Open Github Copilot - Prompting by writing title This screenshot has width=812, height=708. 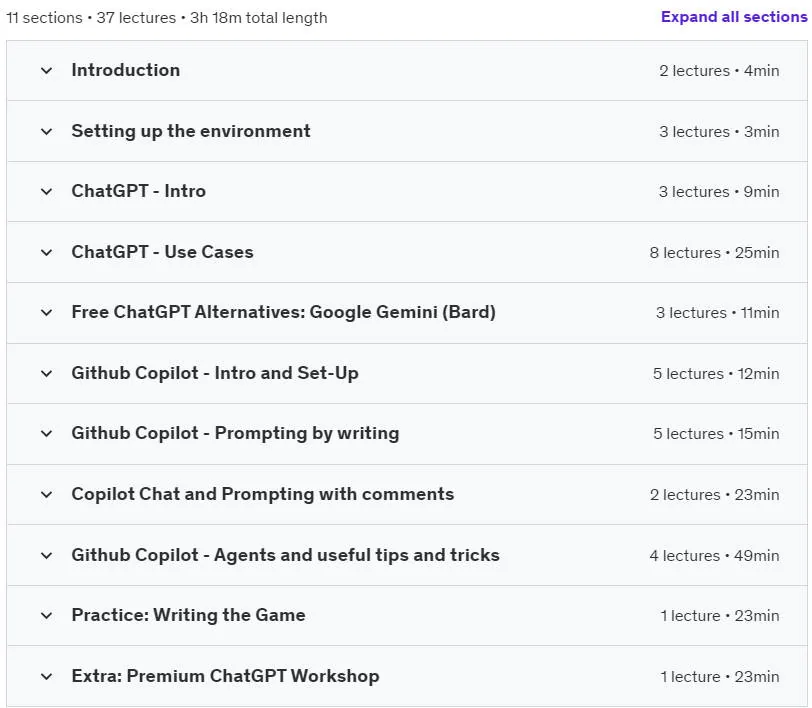pos(236,434)
